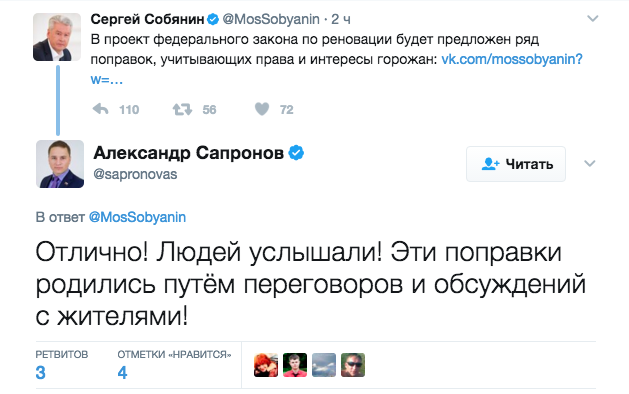Open the @sapronovas handle
Screen dimensions: 629x394
point(135,174)
